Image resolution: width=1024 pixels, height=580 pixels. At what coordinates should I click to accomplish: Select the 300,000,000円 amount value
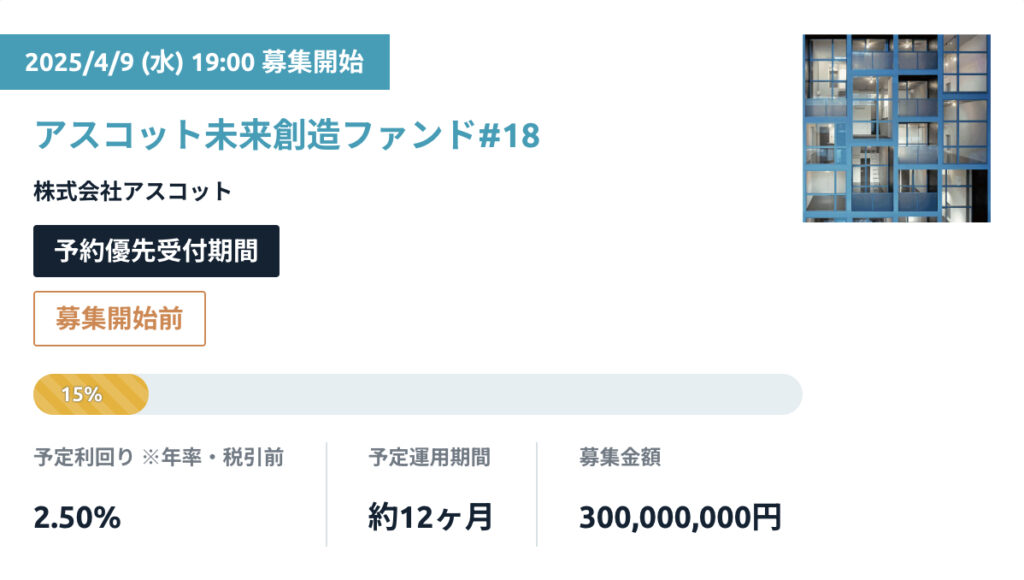(x=680, y=517)
